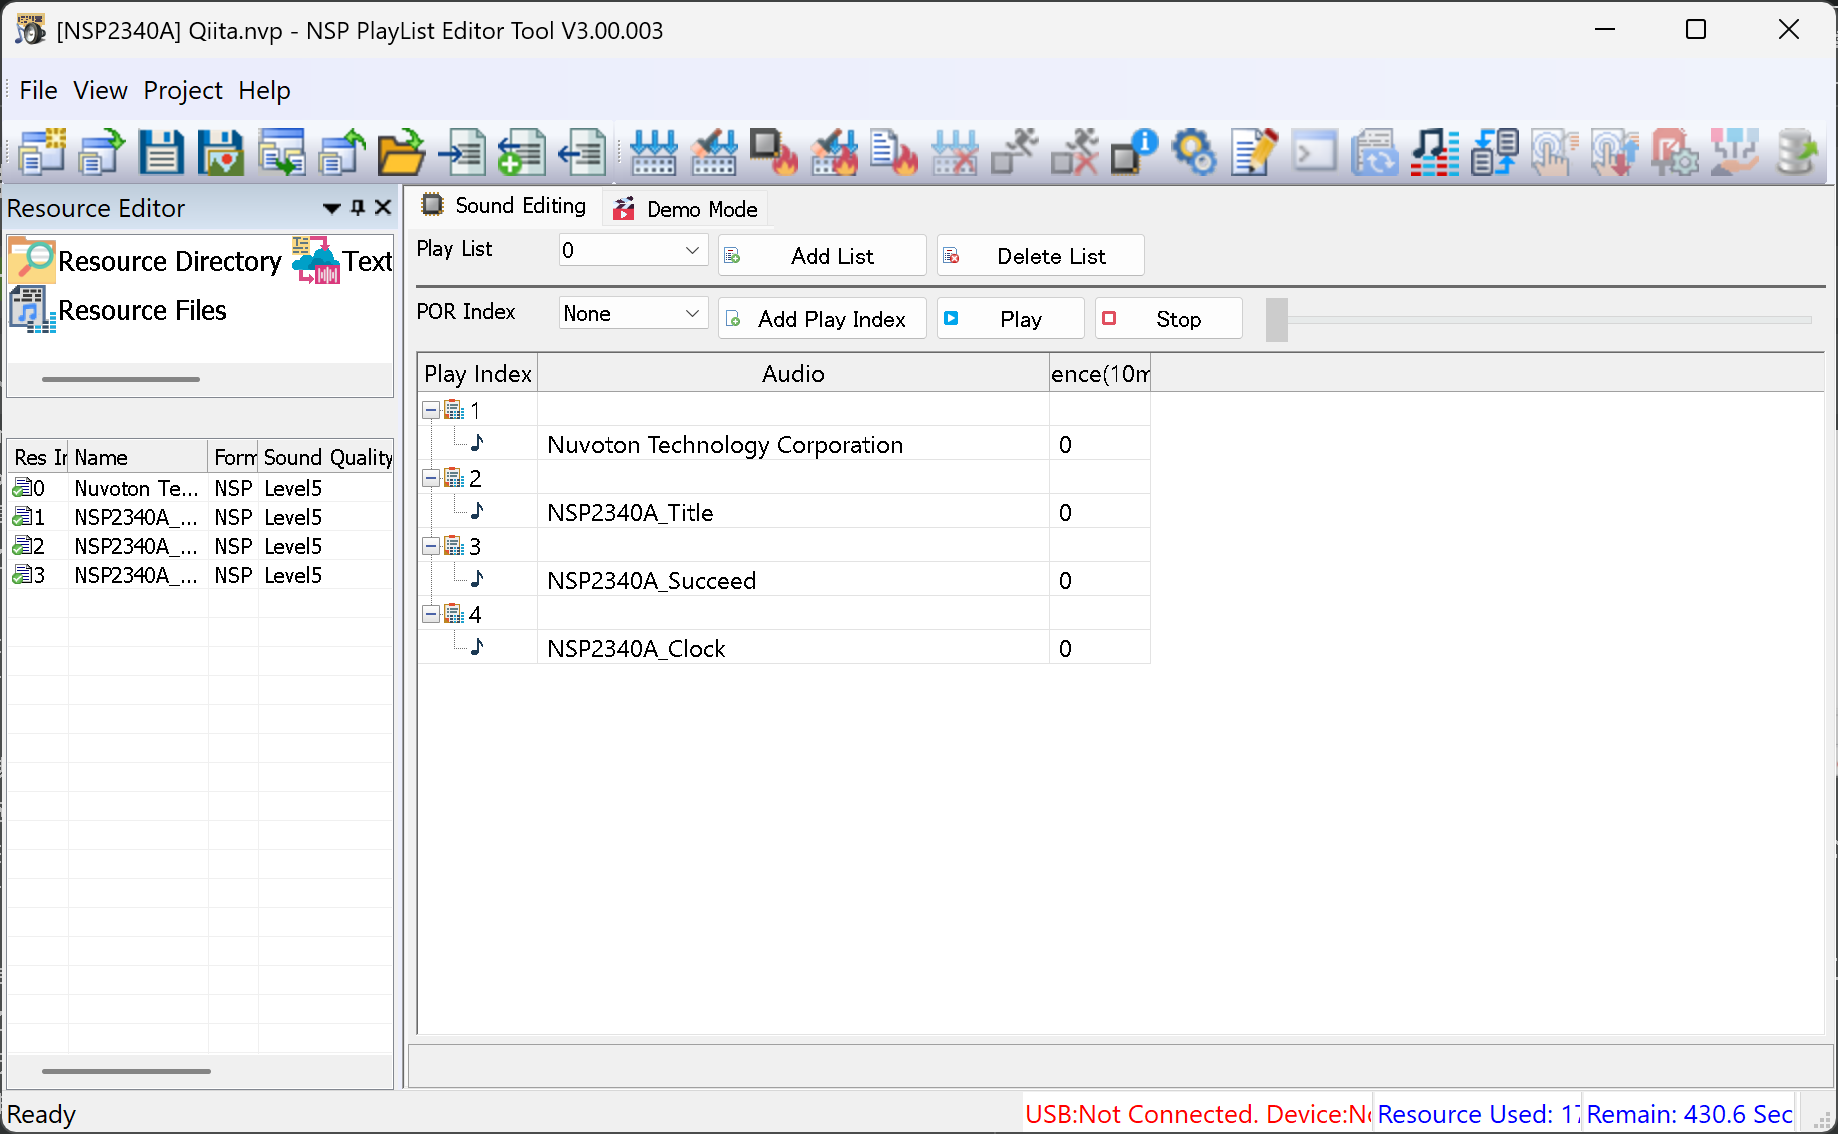Image resolution: width=1838 pixels, height=1134 pixels.
Task: Click the document with blue right-arrow icon
Action: click(x=461, y=152)
